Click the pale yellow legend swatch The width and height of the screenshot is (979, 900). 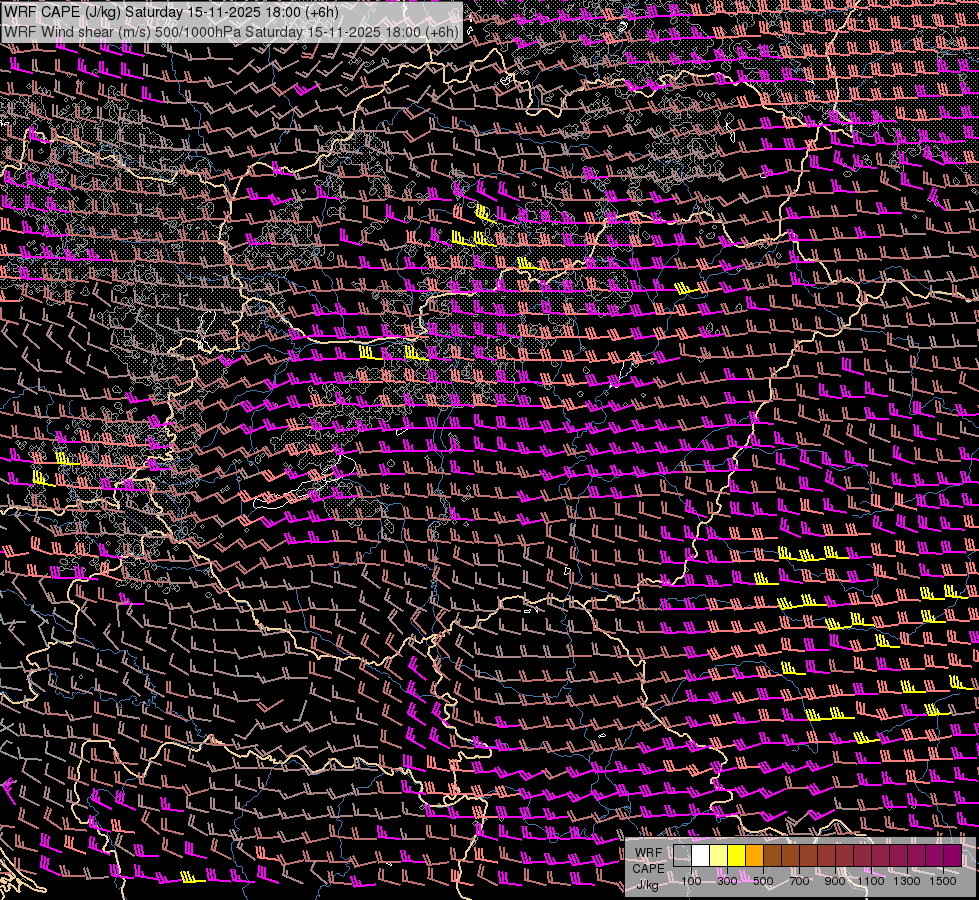pyautogui.click(x=718, y=856)
